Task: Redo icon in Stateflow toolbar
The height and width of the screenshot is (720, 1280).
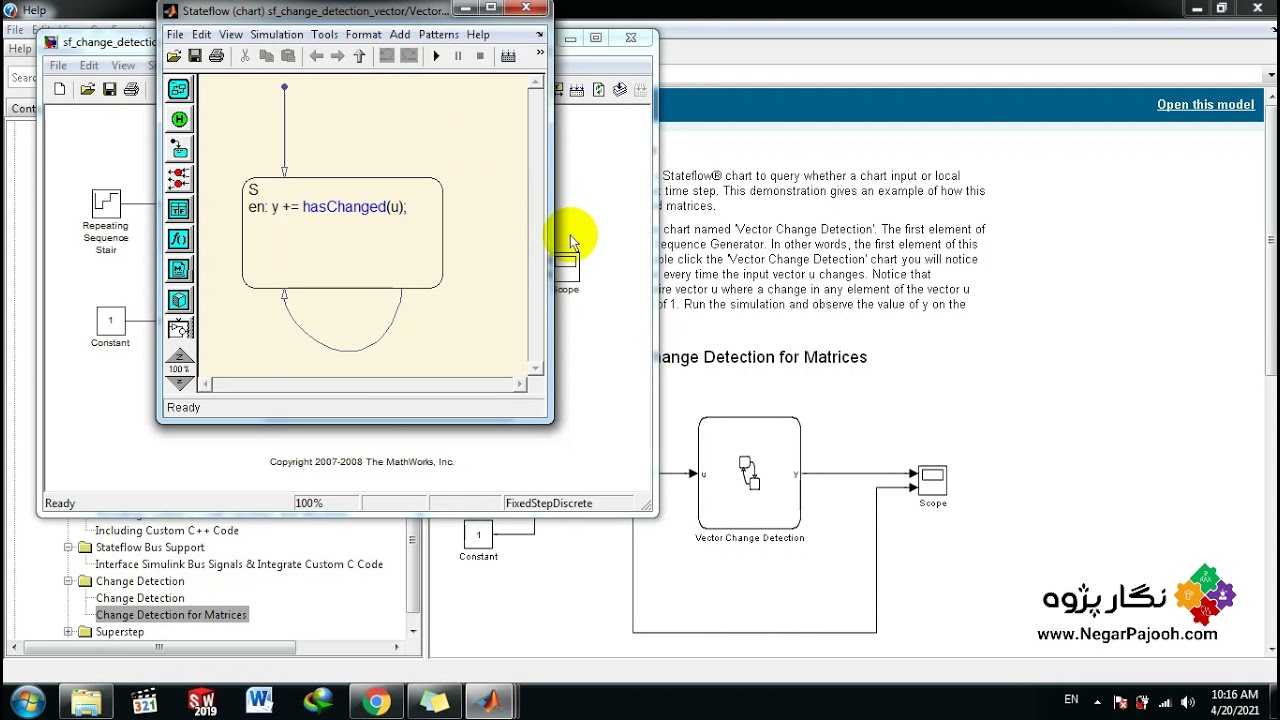Action: 408,56
